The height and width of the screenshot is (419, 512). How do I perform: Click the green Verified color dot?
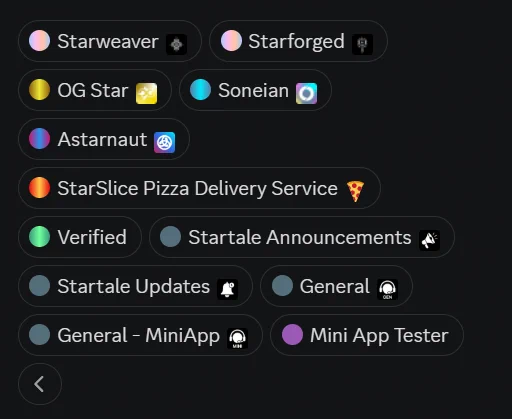(x=39, y=237)
